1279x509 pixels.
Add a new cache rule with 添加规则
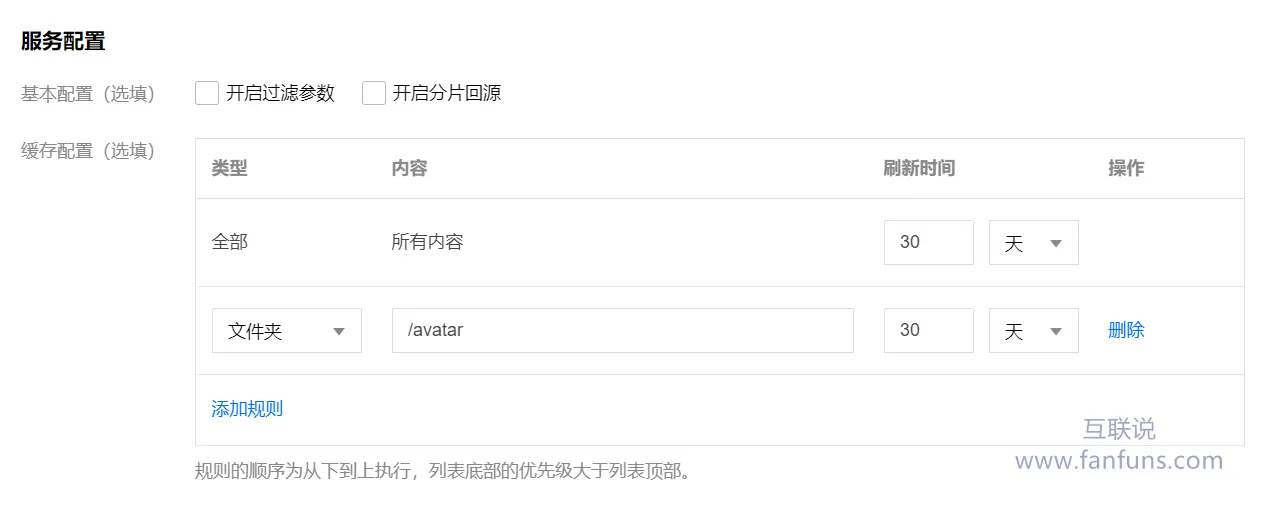click(247, 408)
